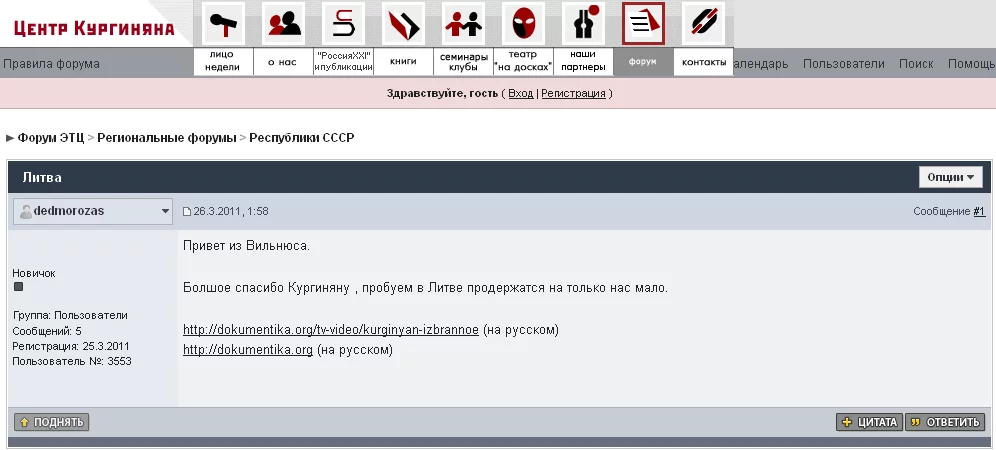Go to Форум ЭТЦ breadcrumb

click(x=51, y=138)
